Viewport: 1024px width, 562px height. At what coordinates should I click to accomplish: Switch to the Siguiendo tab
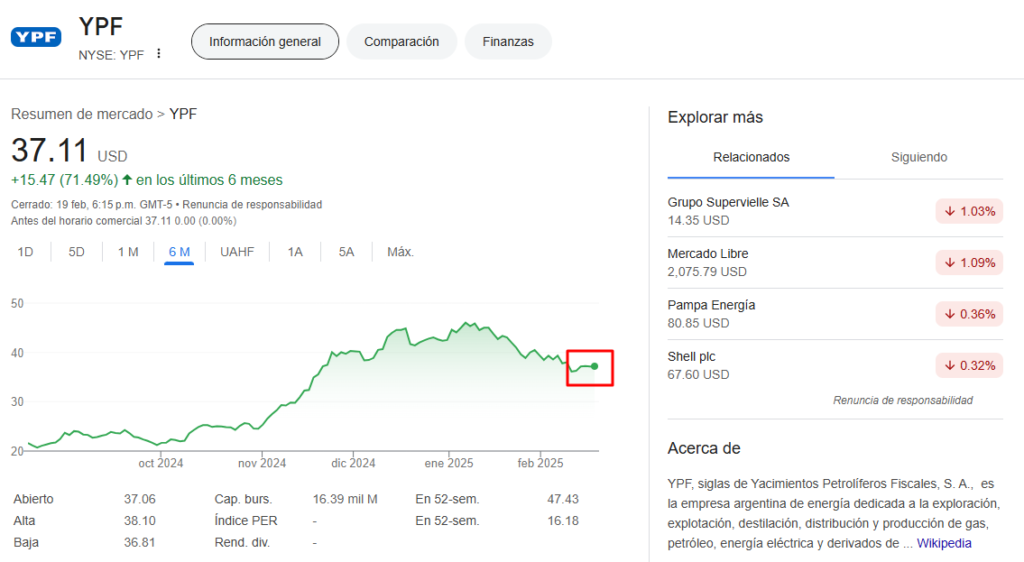point(919,157)
